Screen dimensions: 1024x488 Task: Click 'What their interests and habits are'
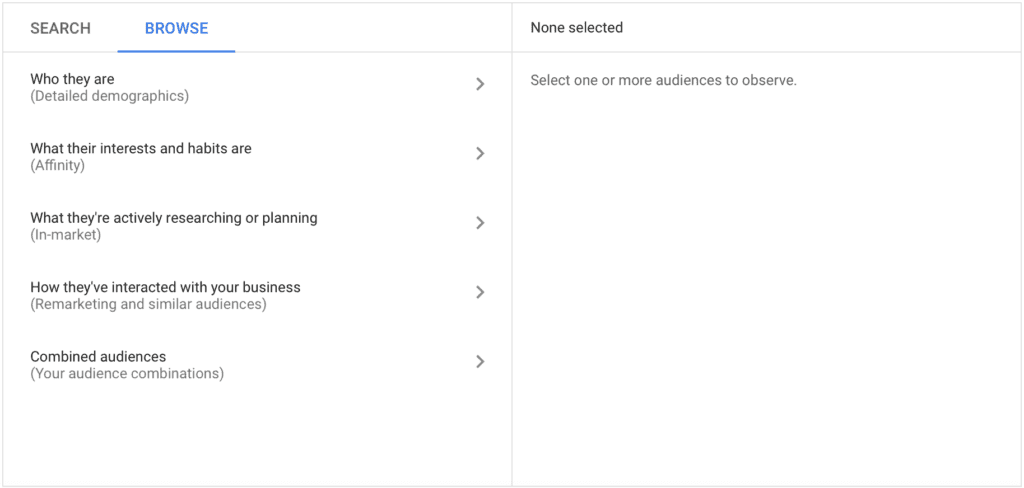click(x=141, y=148)
